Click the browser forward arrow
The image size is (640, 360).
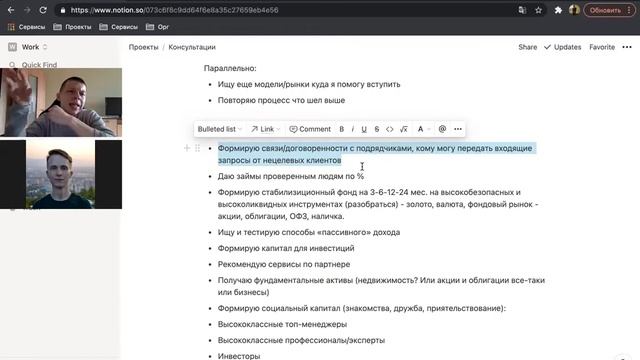click(27, 10)
